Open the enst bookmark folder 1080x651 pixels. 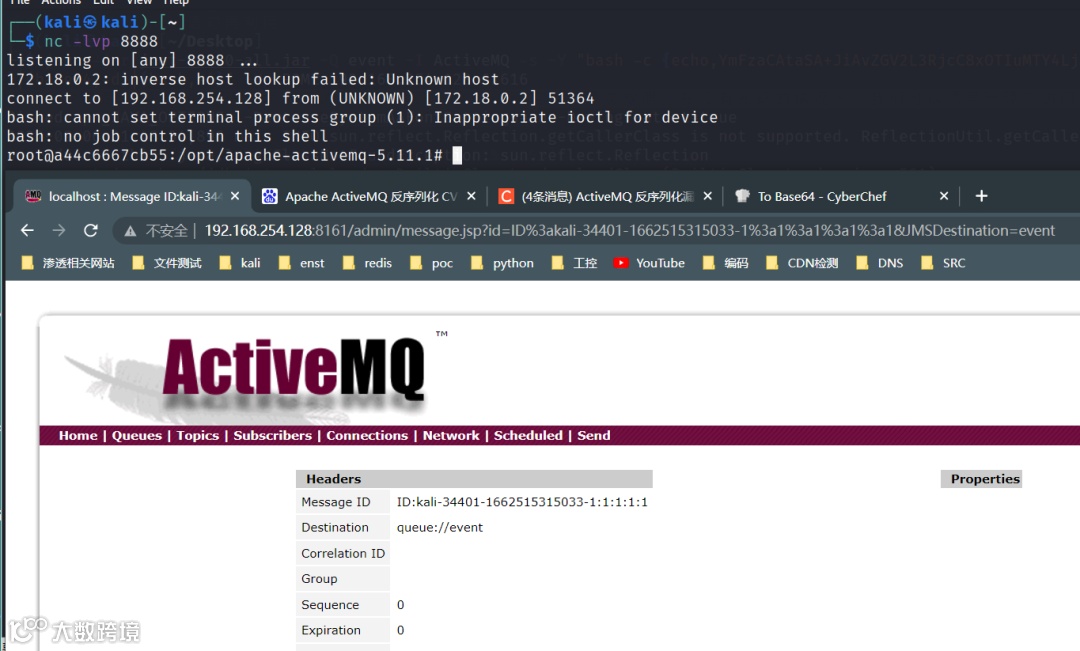coord(301,263)
